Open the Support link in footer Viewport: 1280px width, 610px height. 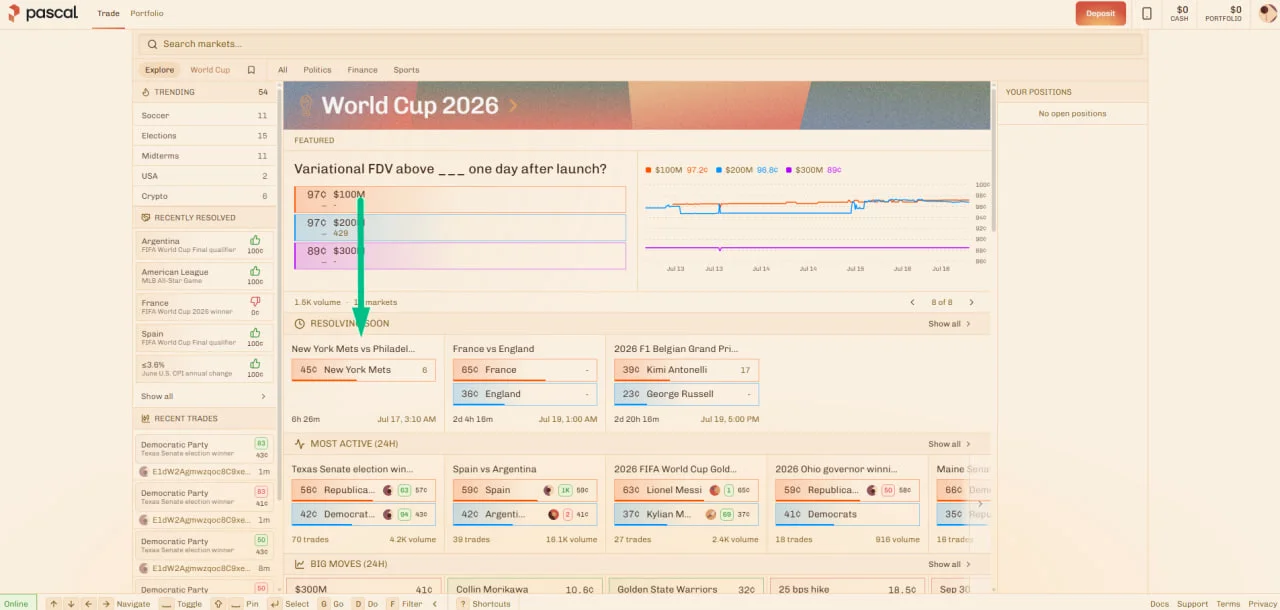1192,604
